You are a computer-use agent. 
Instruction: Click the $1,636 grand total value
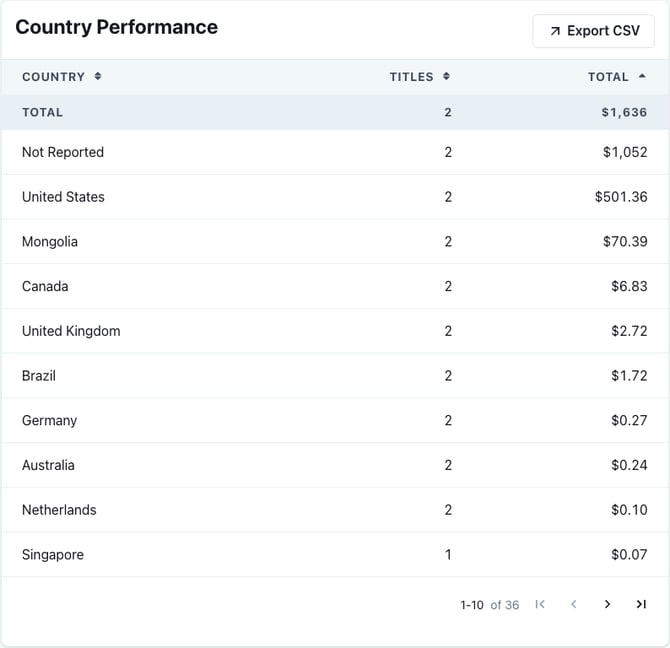coord(624,112)
